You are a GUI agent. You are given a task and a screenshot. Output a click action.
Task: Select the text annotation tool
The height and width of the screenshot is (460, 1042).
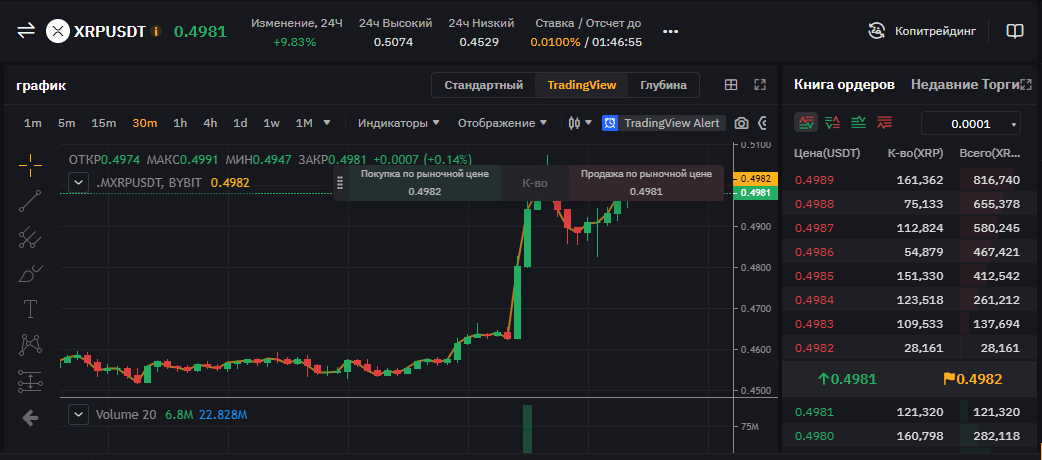pos(31,308)
